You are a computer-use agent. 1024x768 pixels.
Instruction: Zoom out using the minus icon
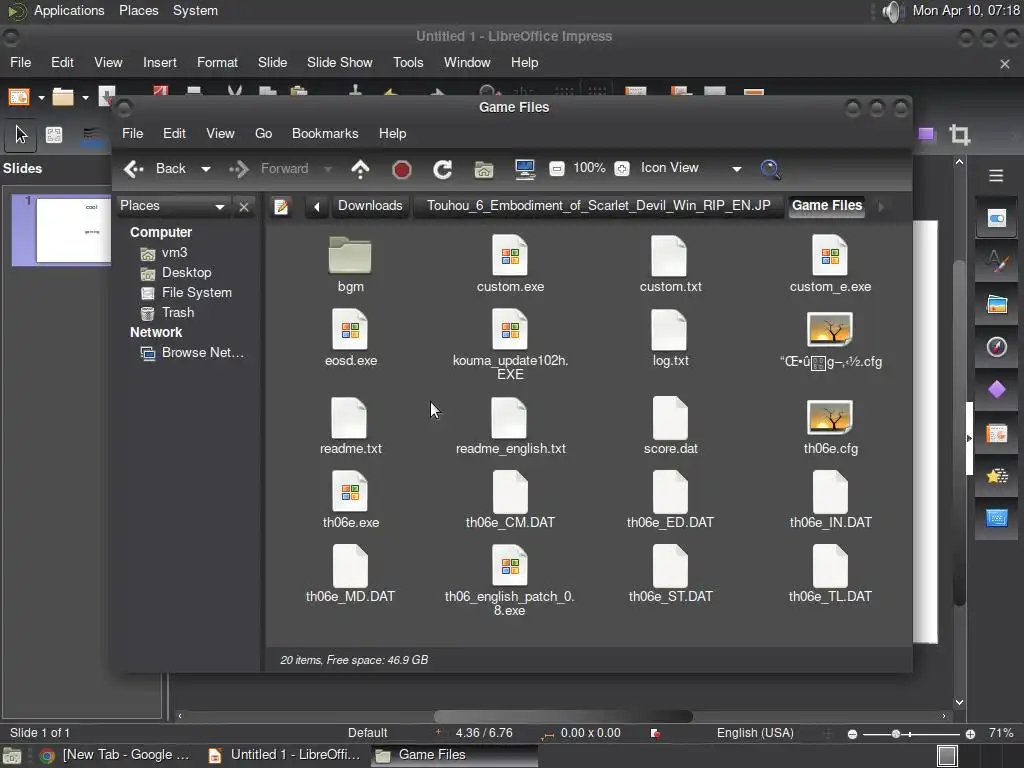556,168
